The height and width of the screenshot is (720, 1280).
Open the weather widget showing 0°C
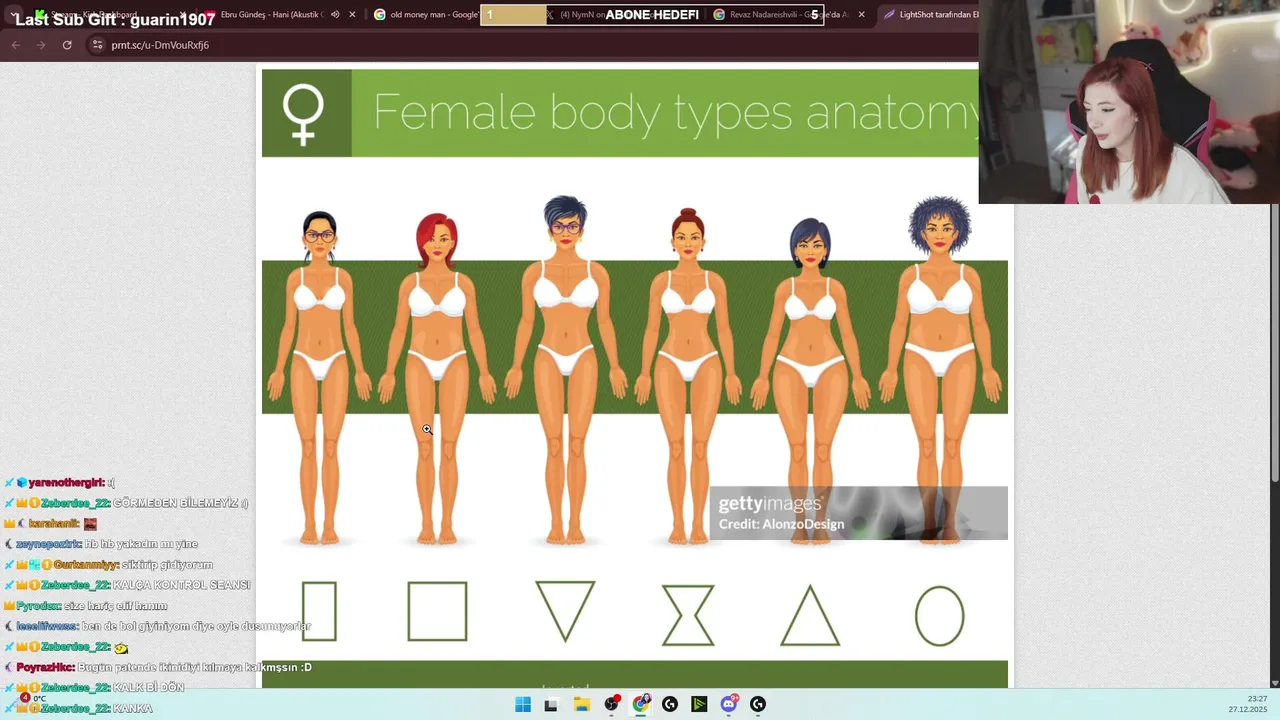33,698
